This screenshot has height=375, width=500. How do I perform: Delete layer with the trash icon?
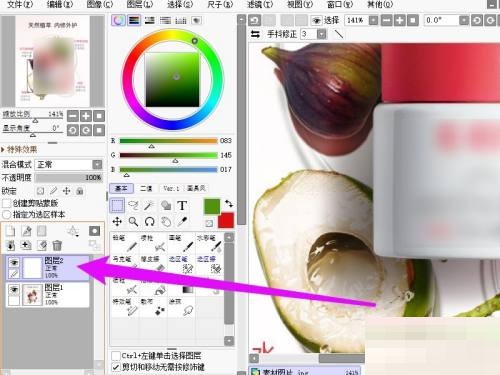click(x=57, y=246)
